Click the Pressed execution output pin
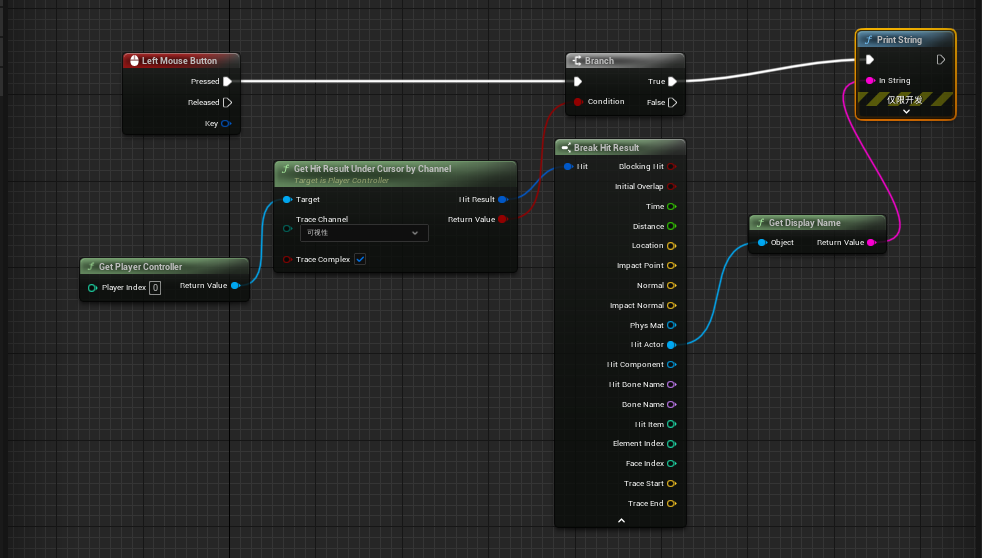Viewport: 982px width, 558px height. (x=227, y=82)
